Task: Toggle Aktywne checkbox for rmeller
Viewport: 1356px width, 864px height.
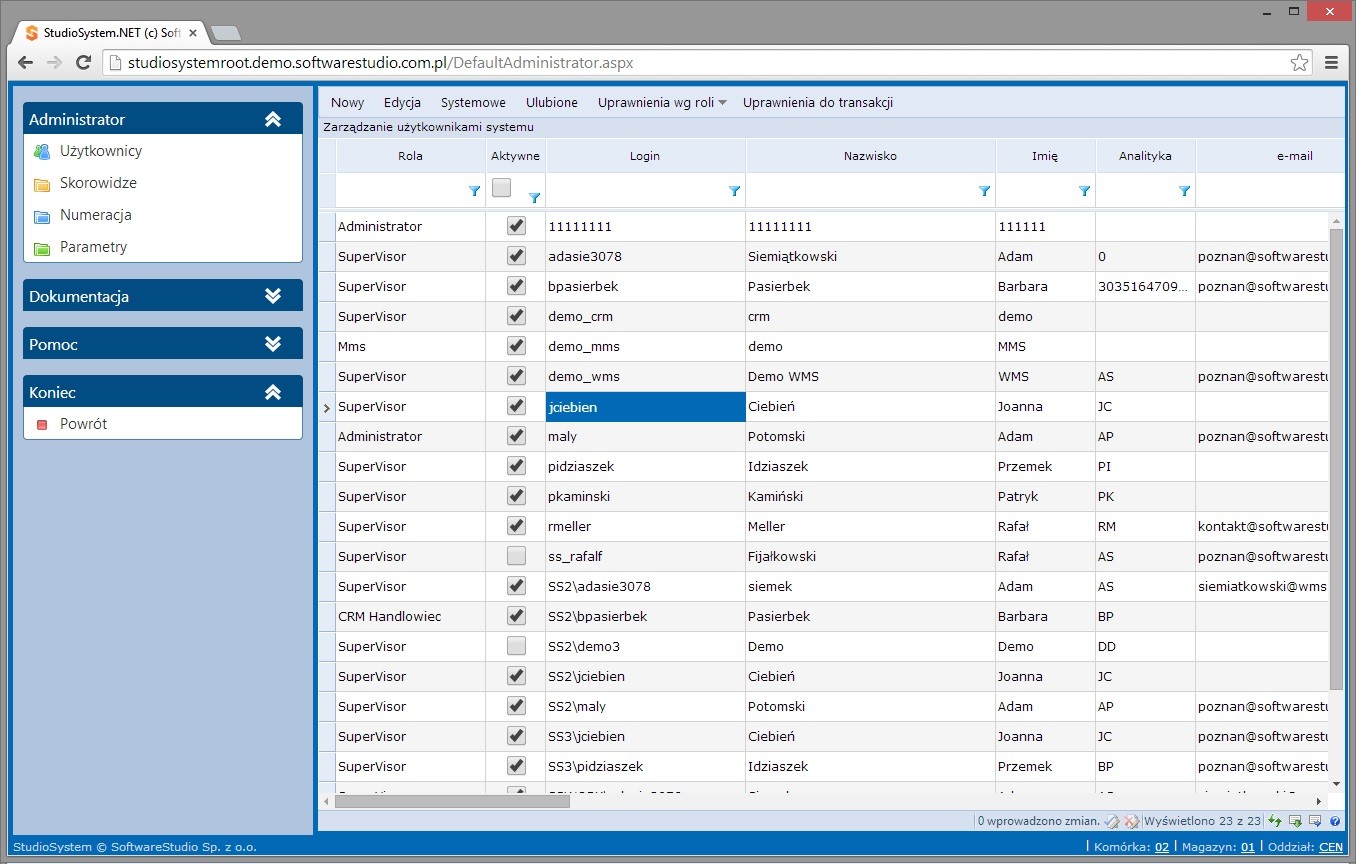Action: (516, 526)
